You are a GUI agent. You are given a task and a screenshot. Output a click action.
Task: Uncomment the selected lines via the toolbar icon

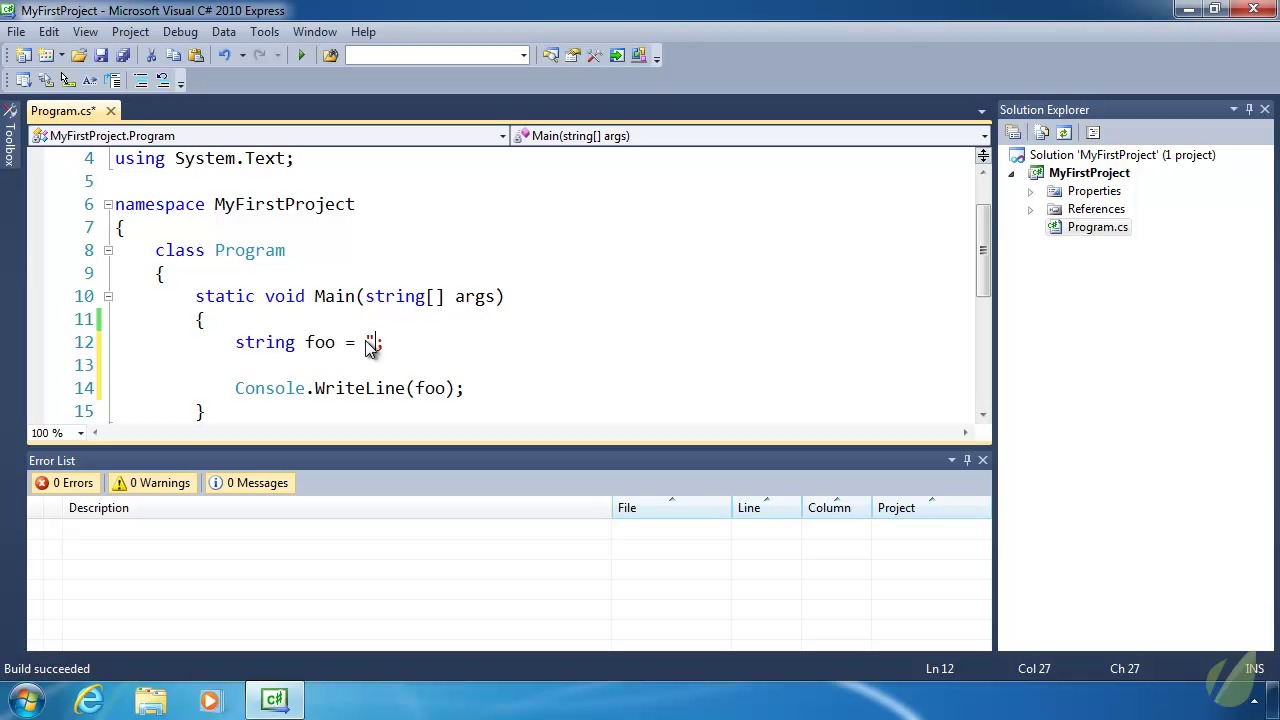click(163, 80)
